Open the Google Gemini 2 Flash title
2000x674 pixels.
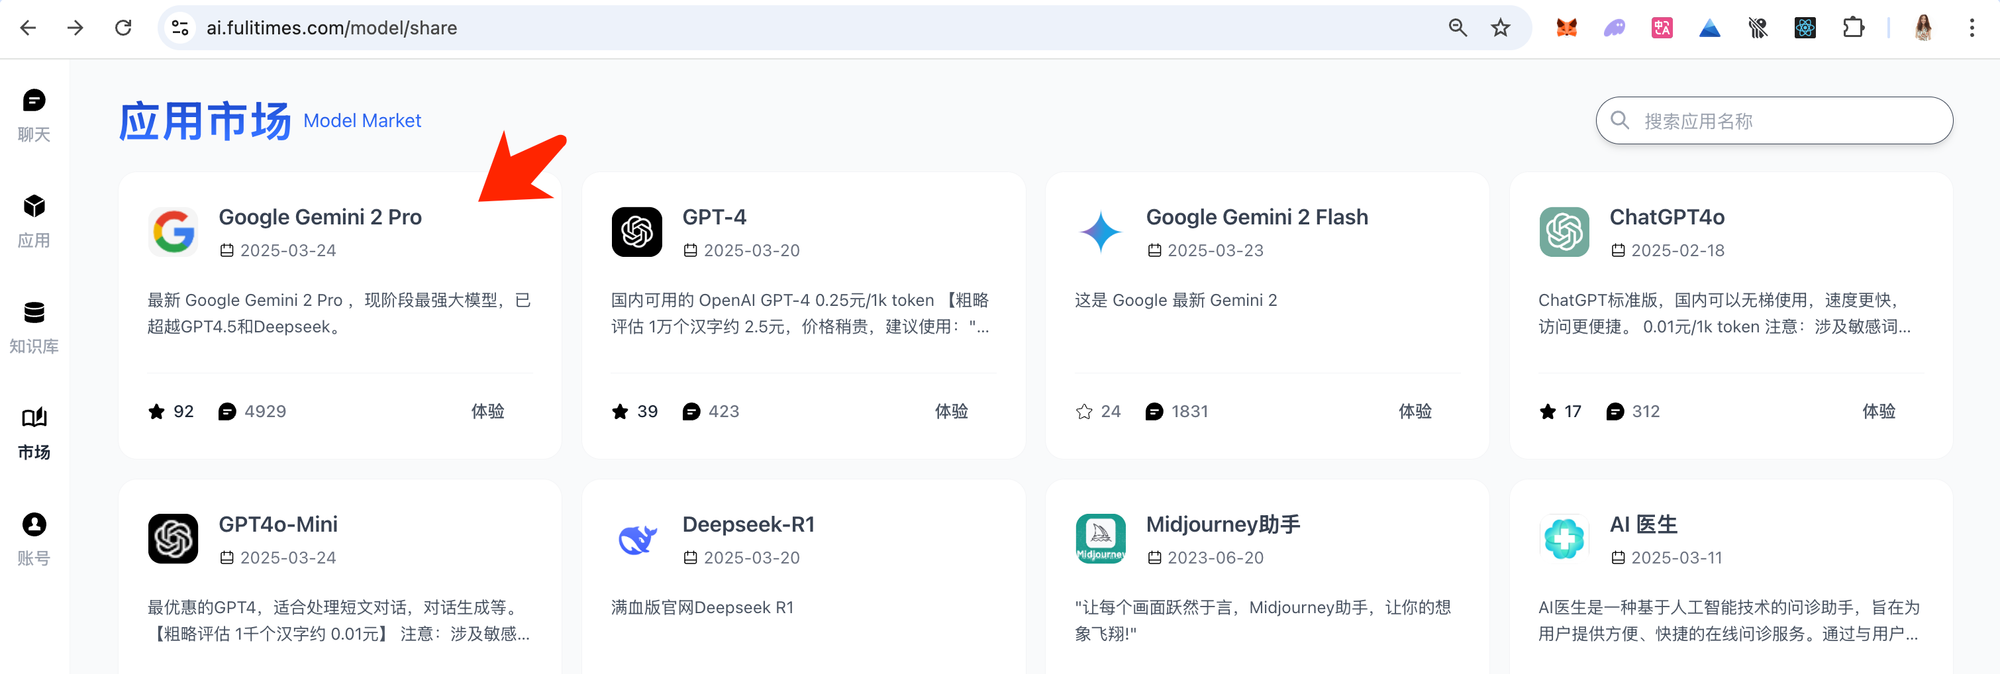(1257, 217)
